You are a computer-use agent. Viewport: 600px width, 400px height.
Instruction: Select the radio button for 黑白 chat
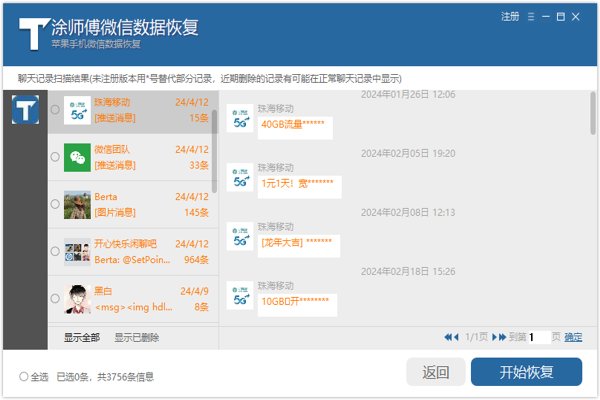(55, 299)
